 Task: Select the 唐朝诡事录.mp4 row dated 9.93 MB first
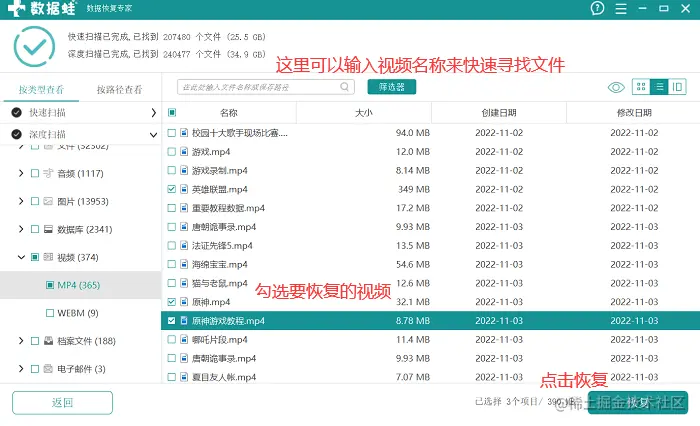coord(430,227)
